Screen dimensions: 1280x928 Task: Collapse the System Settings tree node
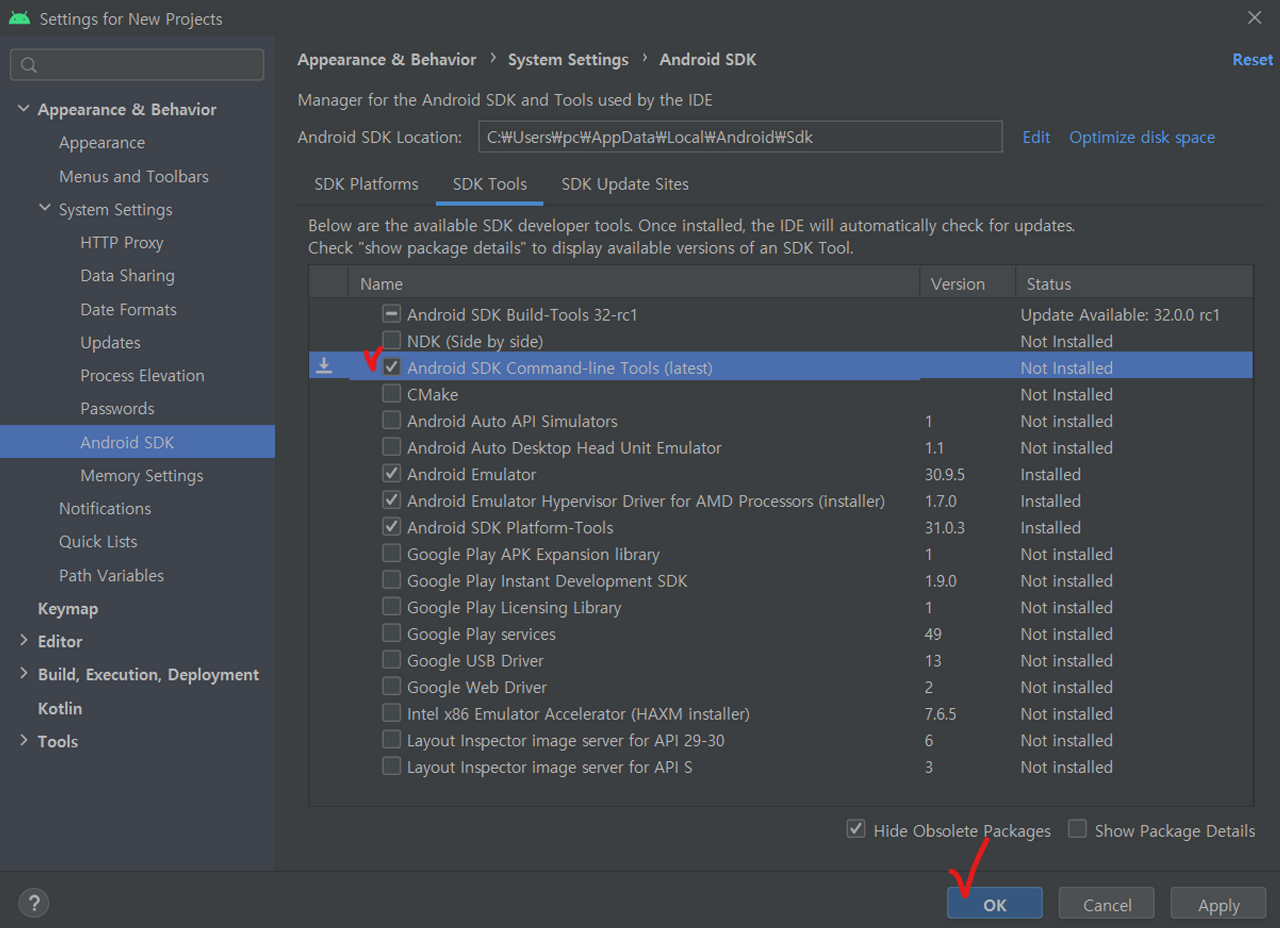tap(45, 209)
